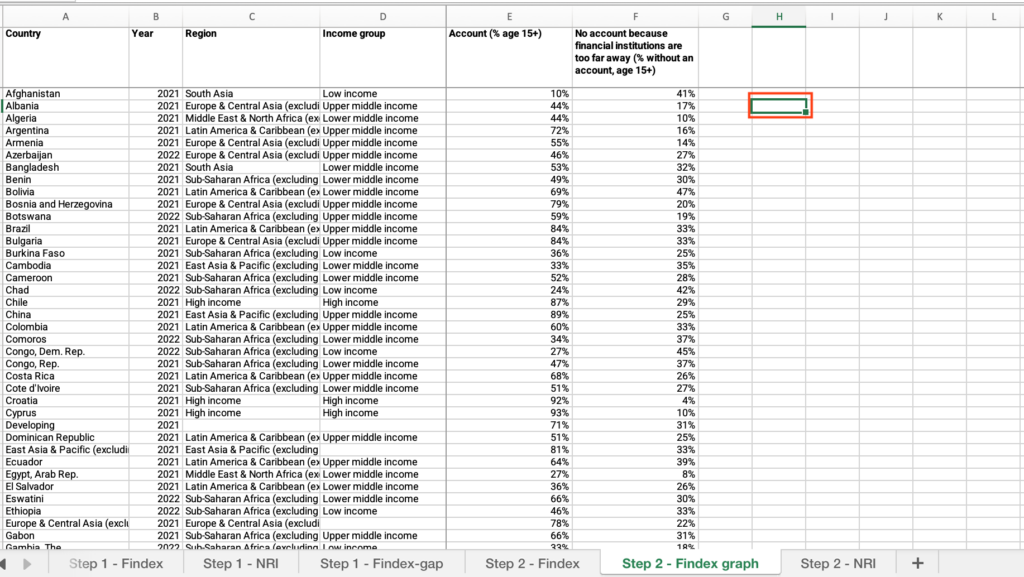
Task: Click the Armenia country cell
Action: (x=65, y=143)
